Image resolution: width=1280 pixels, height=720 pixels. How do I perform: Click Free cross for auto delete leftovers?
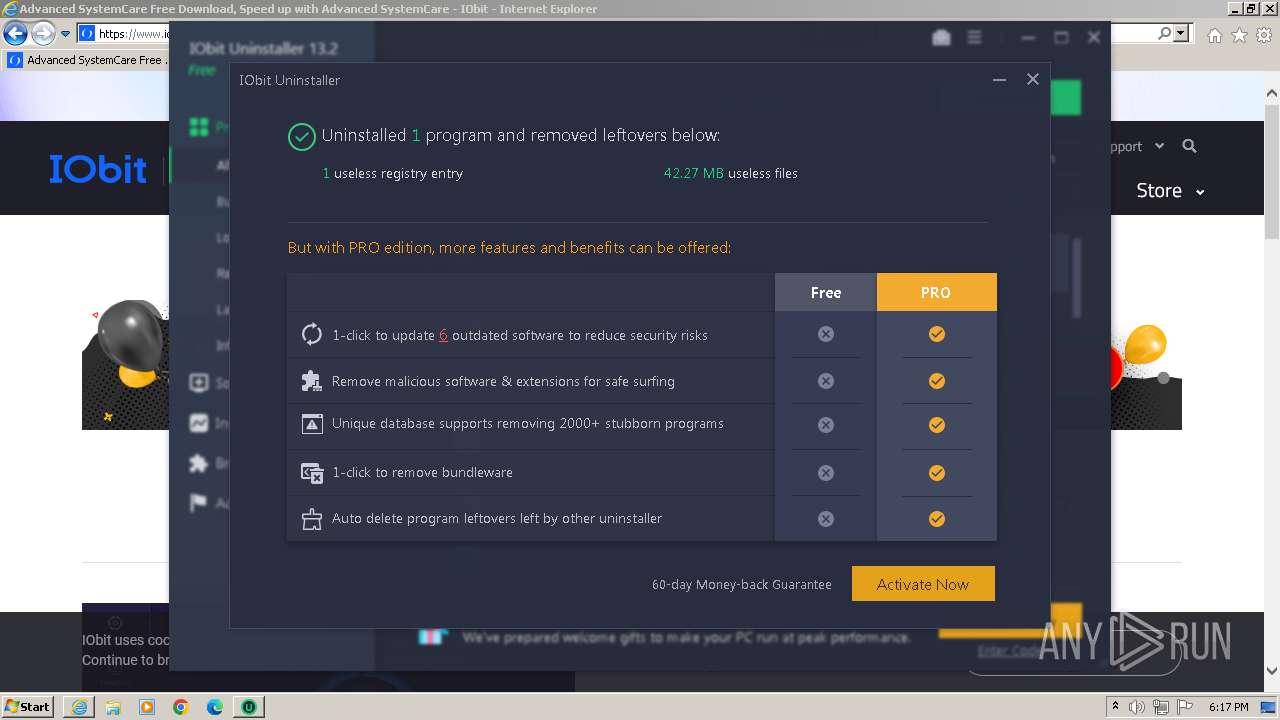click(x=826, y=519)
